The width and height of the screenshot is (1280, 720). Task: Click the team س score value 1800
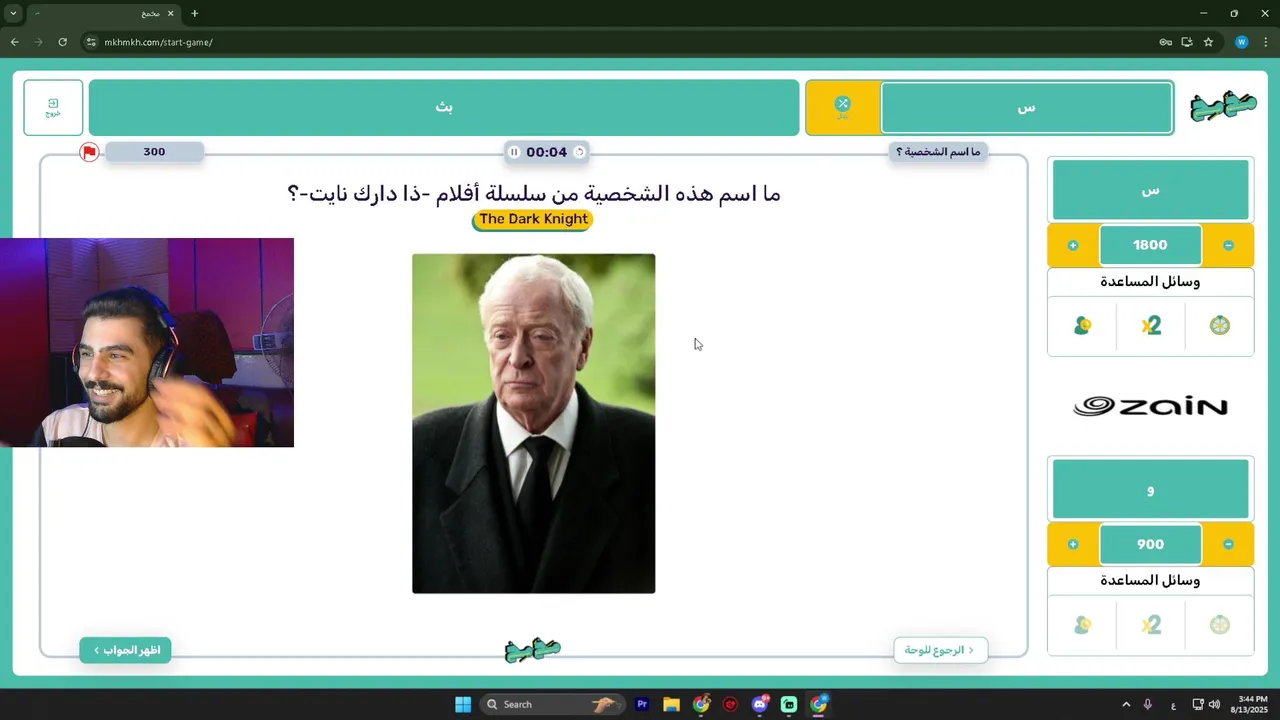1150,245
